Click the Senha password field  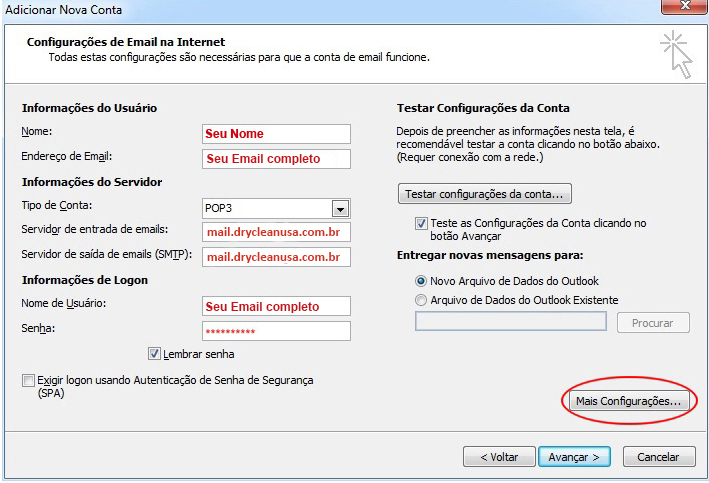(276, 331)
